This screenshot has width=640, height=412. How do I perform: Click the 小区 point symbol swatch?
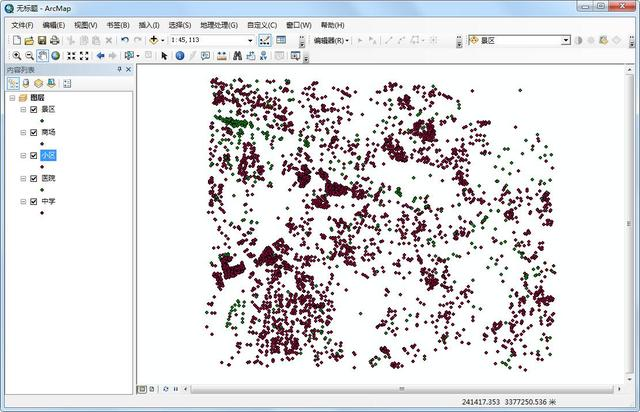42,167
